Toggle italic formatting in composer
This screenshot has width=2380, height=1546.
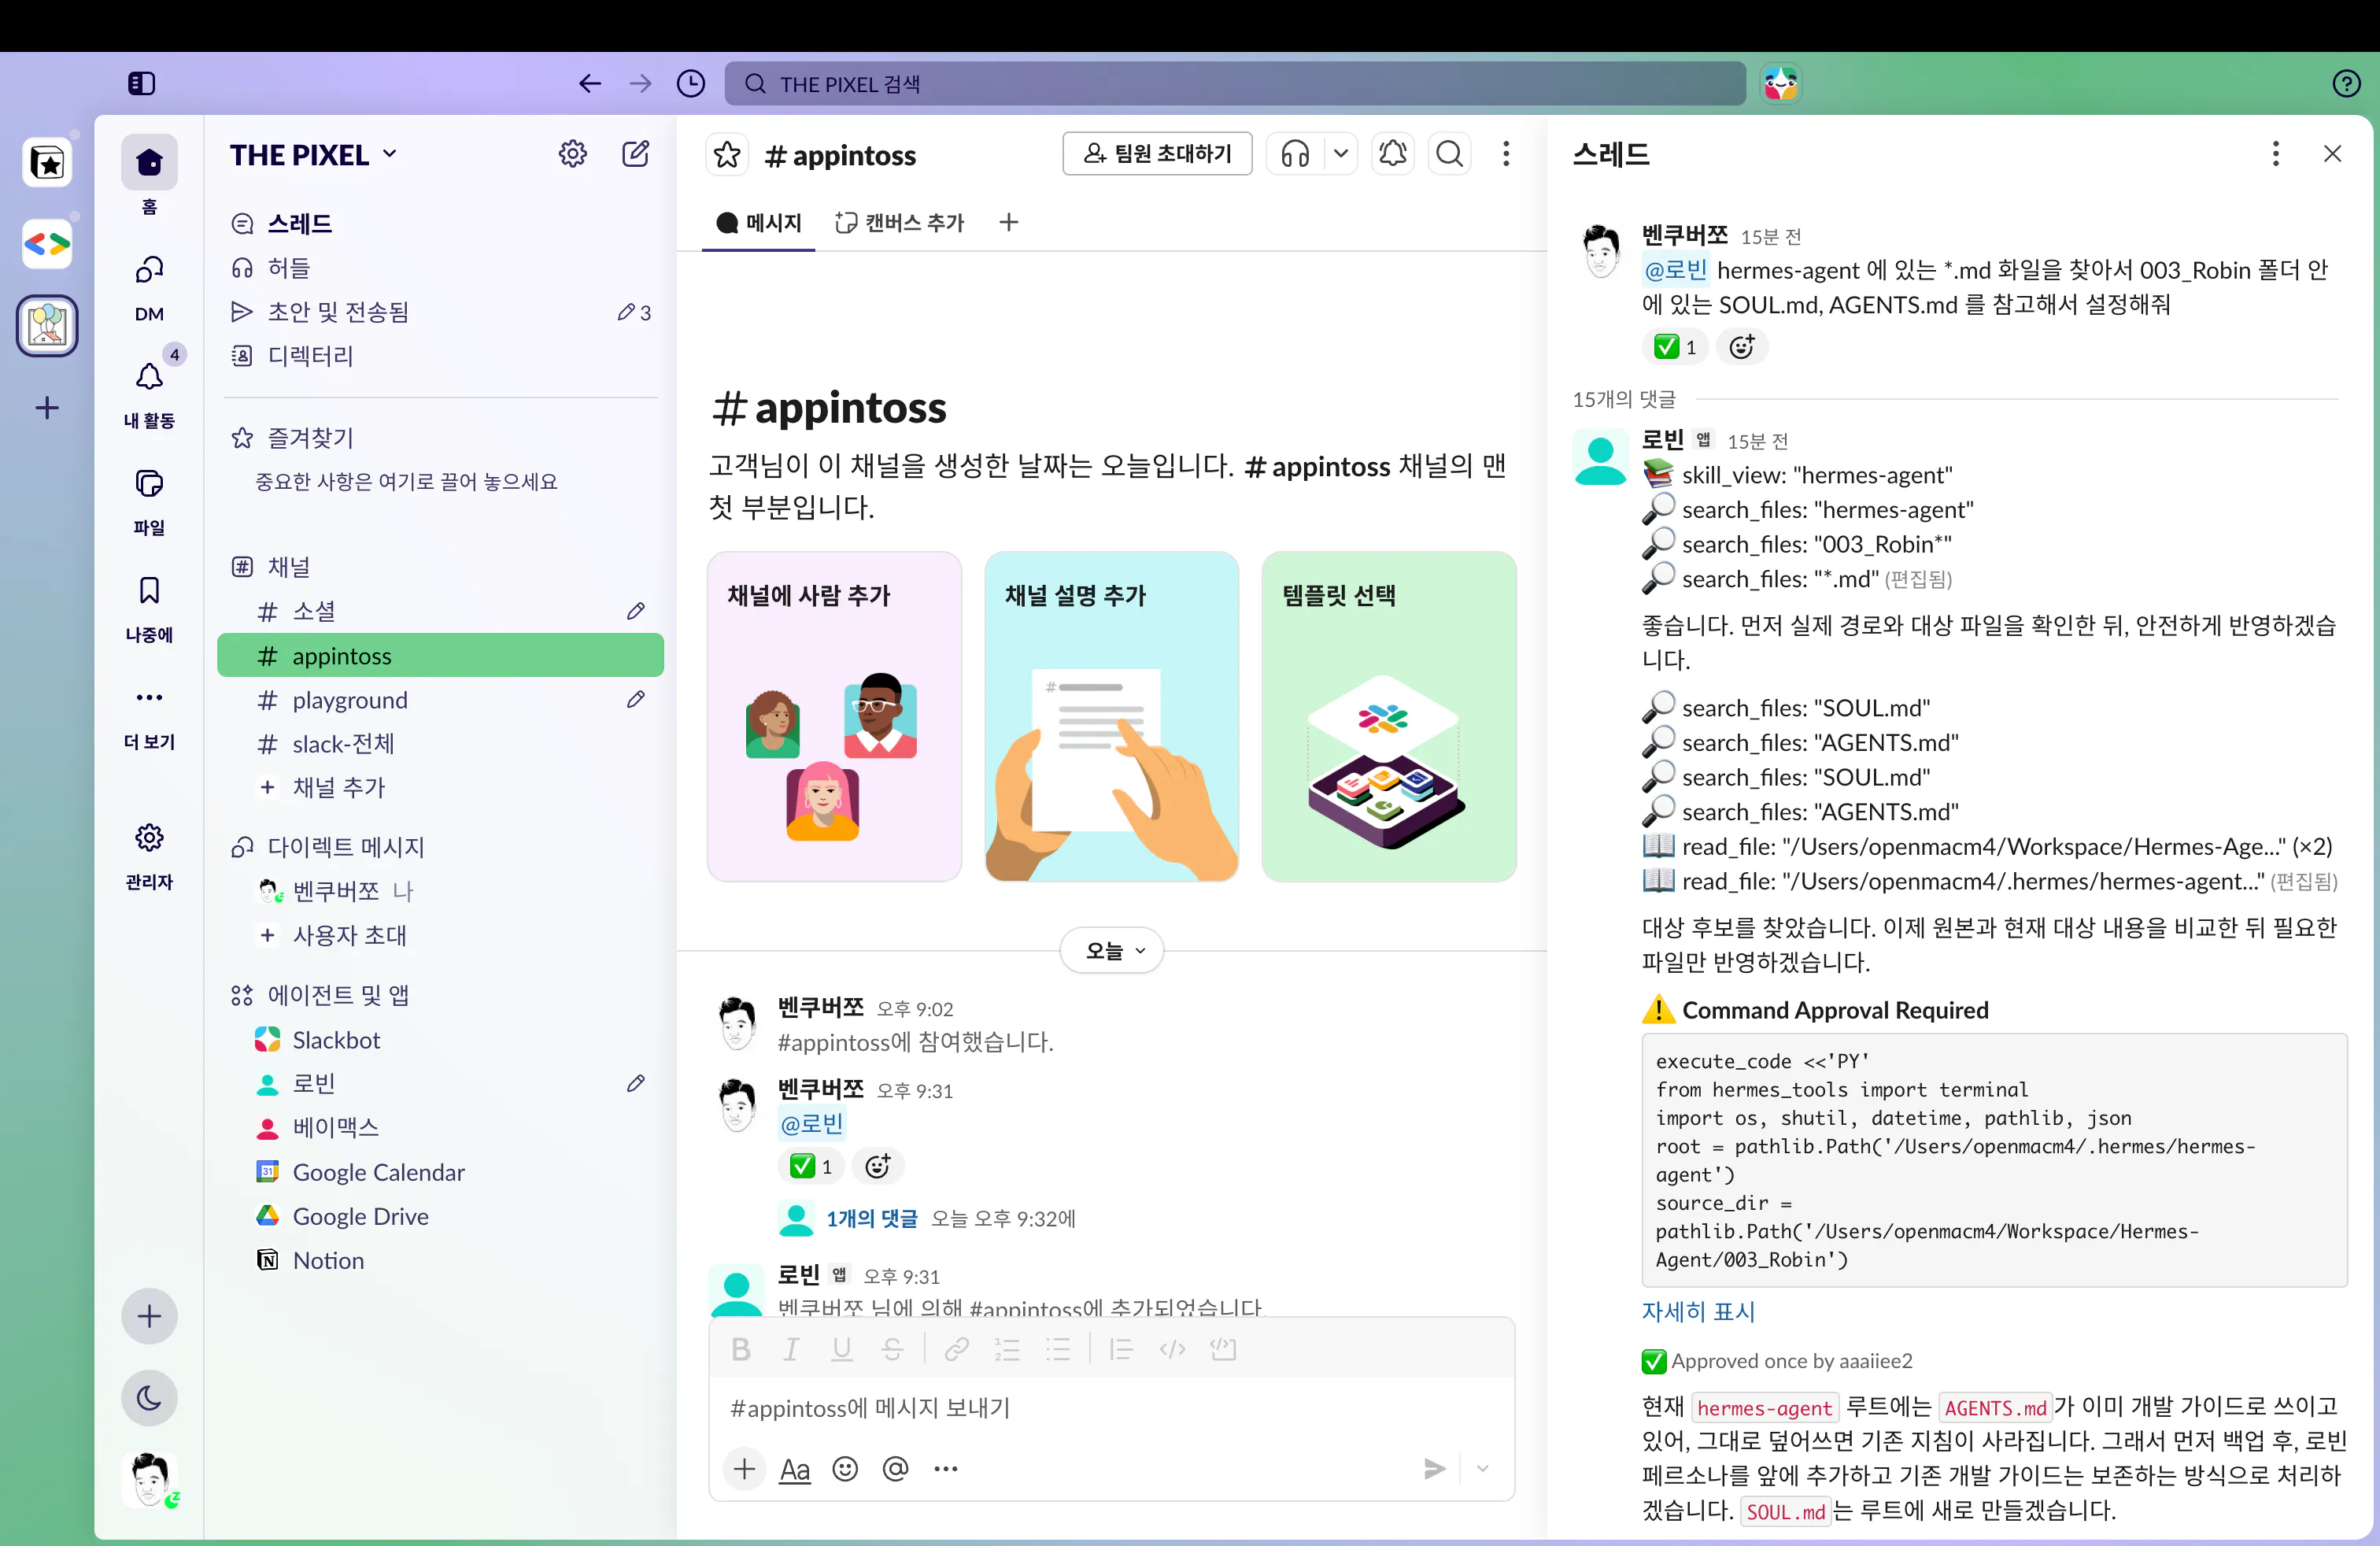[x=791, y=1350]
